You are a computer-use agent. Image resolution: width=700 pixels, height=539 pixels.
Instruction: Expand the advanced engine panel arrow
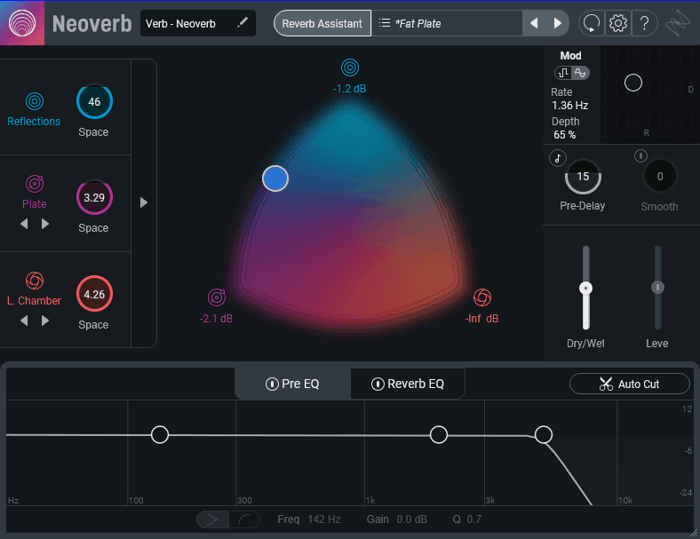coord(143,203)
